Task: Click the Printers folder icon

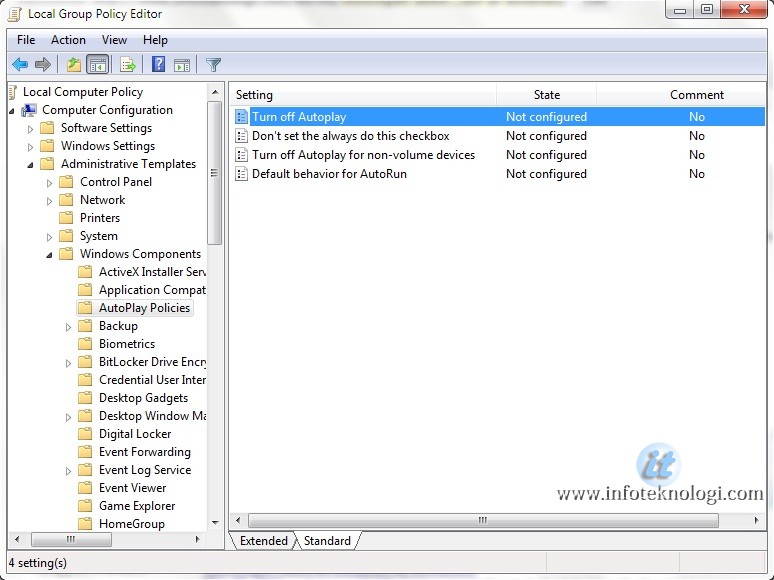Action: [x=66, y=218]
